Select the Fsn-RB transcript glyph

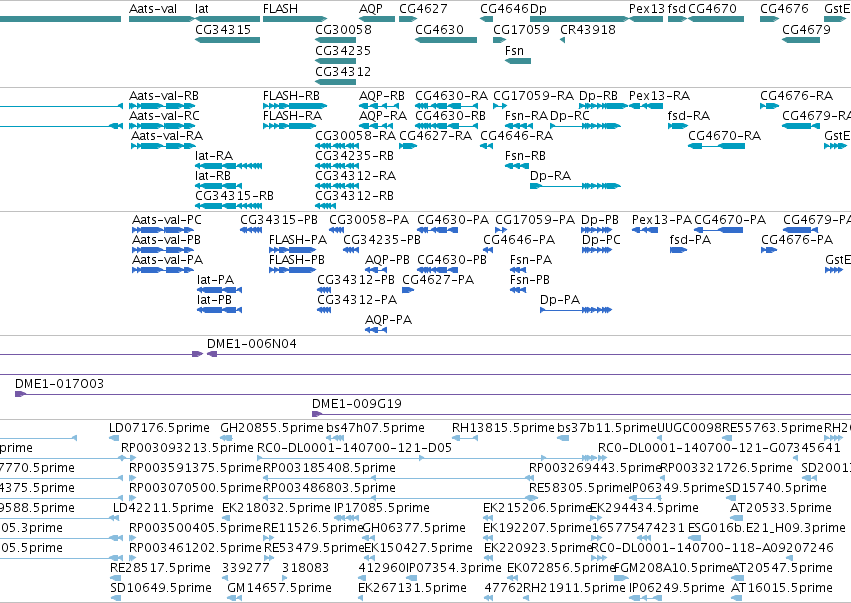[517, 166]
